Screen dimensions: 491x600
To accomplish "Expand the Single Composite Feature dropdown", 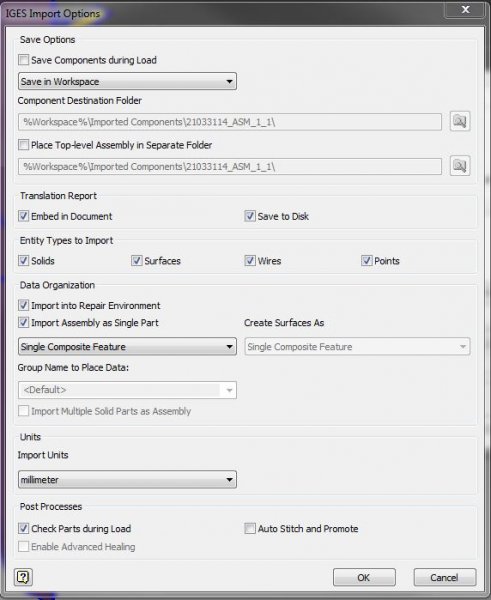I will click(x=127, y=347).
